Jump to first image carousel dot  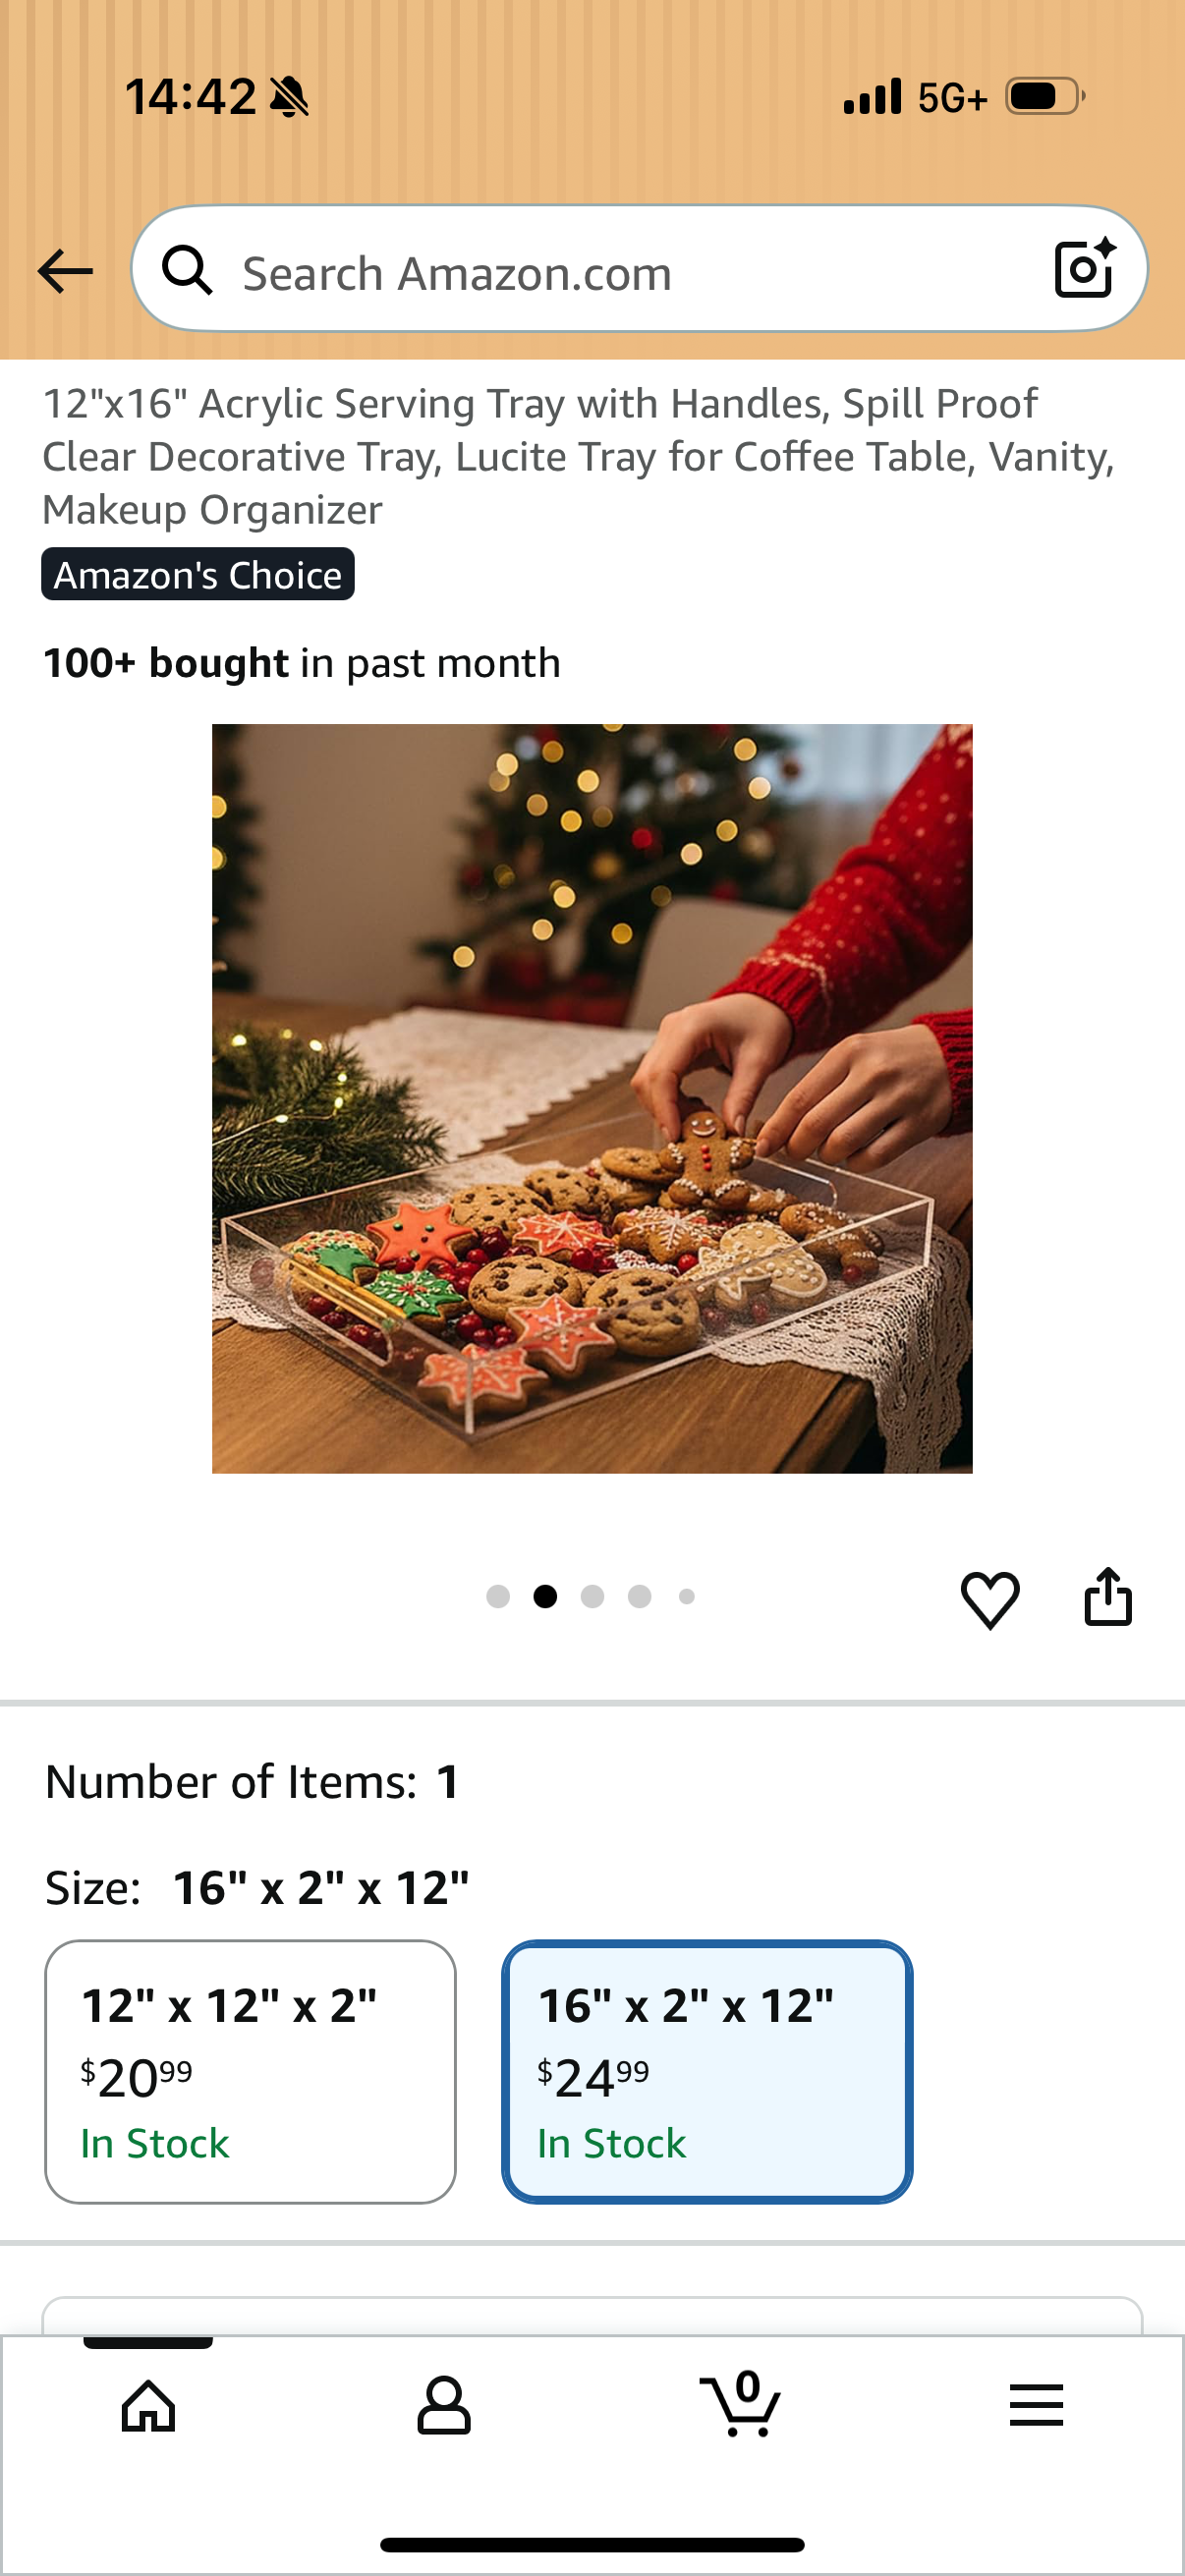pyautogui.click(x=498, y=1596)
